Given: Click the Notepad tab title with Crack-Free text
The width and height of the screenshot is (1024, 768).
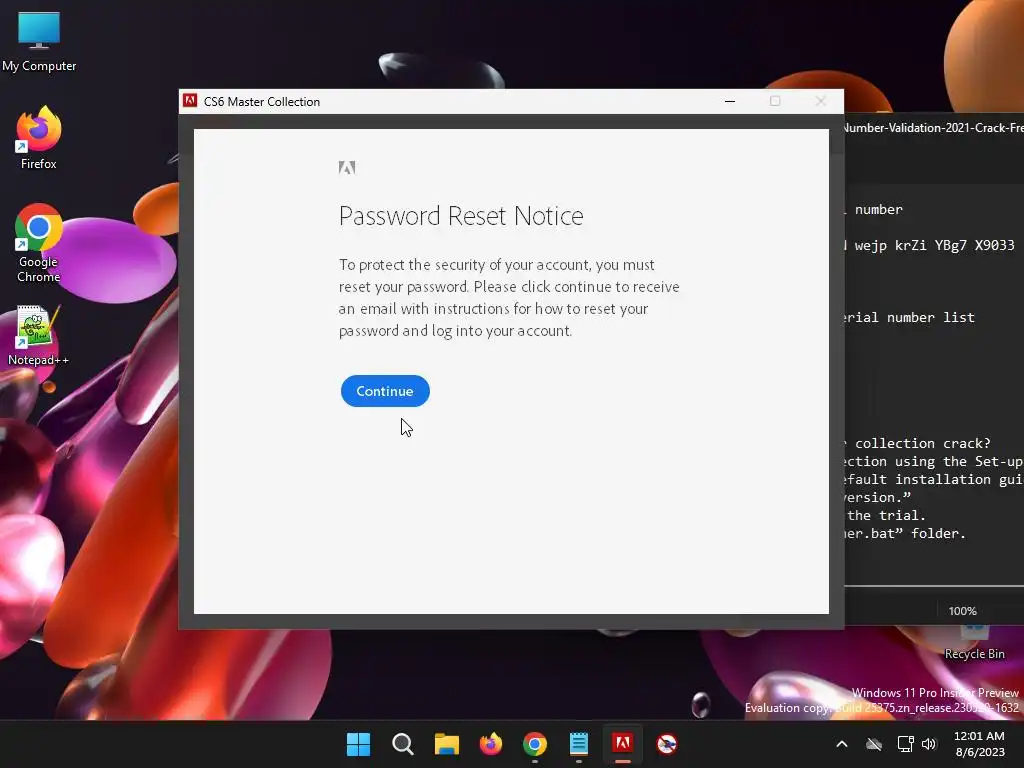Looking at the screenshot, I should (x=934, y=128).
